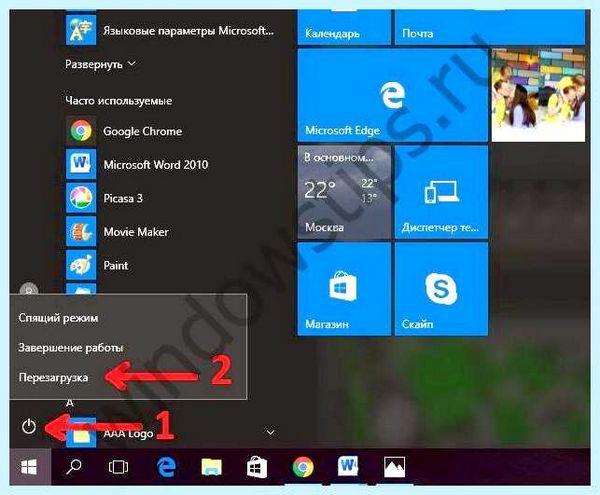Open the Москва weather tile
Screen dimensions: 600x495
tap(344, 192)
